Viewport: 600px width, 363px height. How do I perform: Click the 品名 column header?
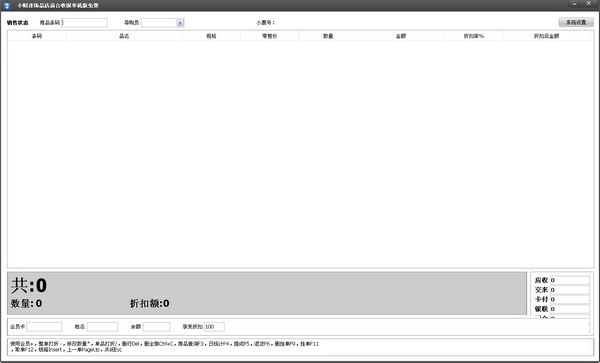tap(124, 36)
